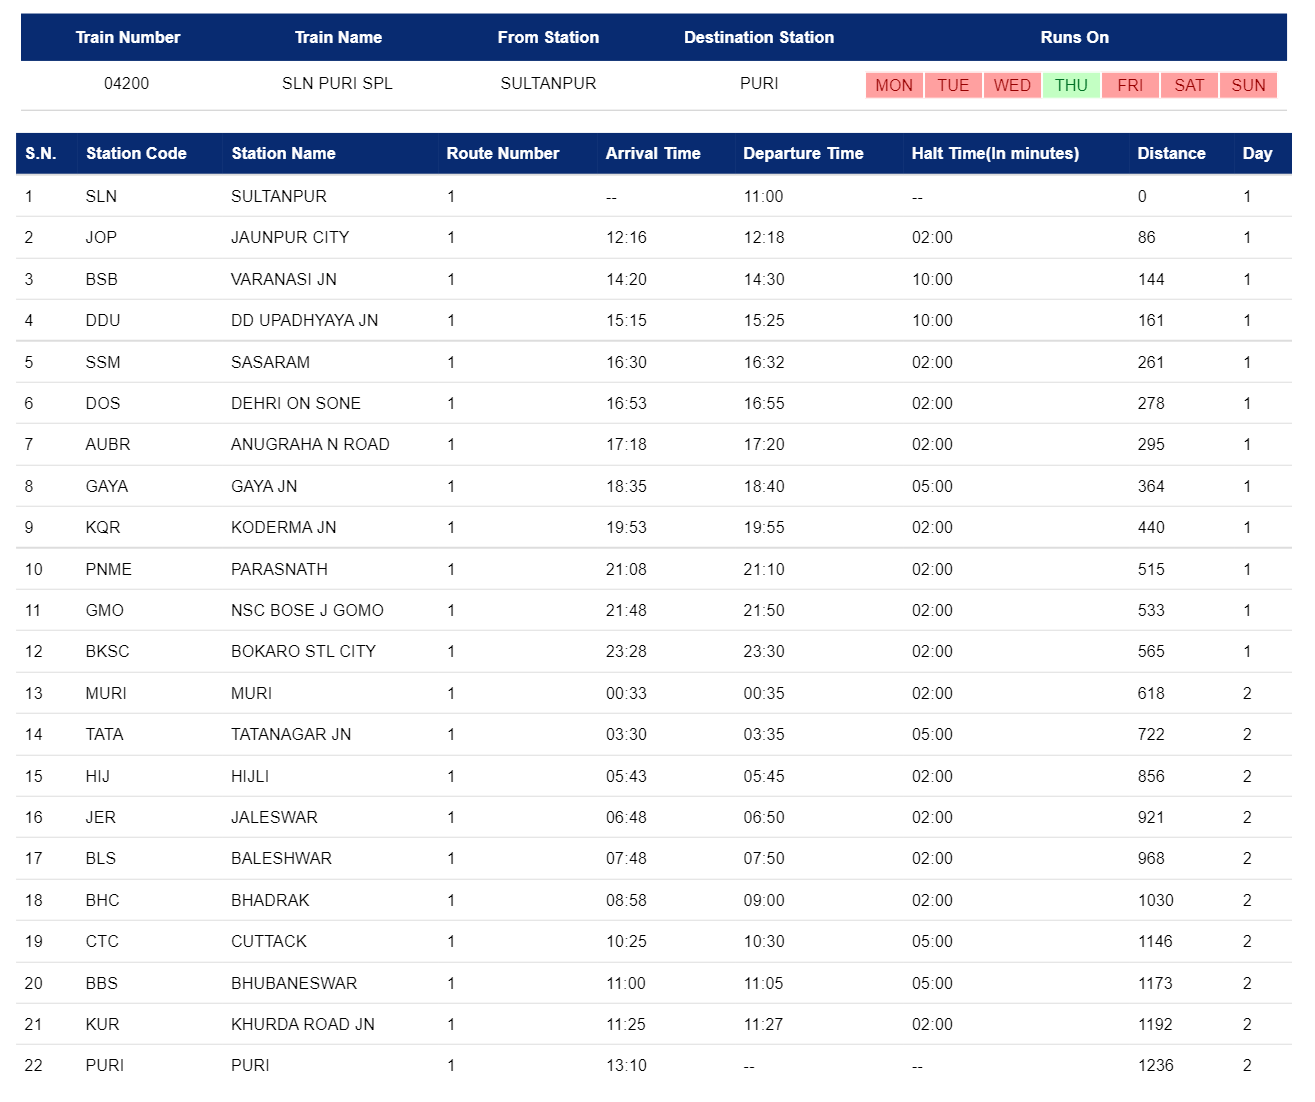Click the Arrival Time column header
Viewport: 1315px width, 1102px height.
click(653, 153)
